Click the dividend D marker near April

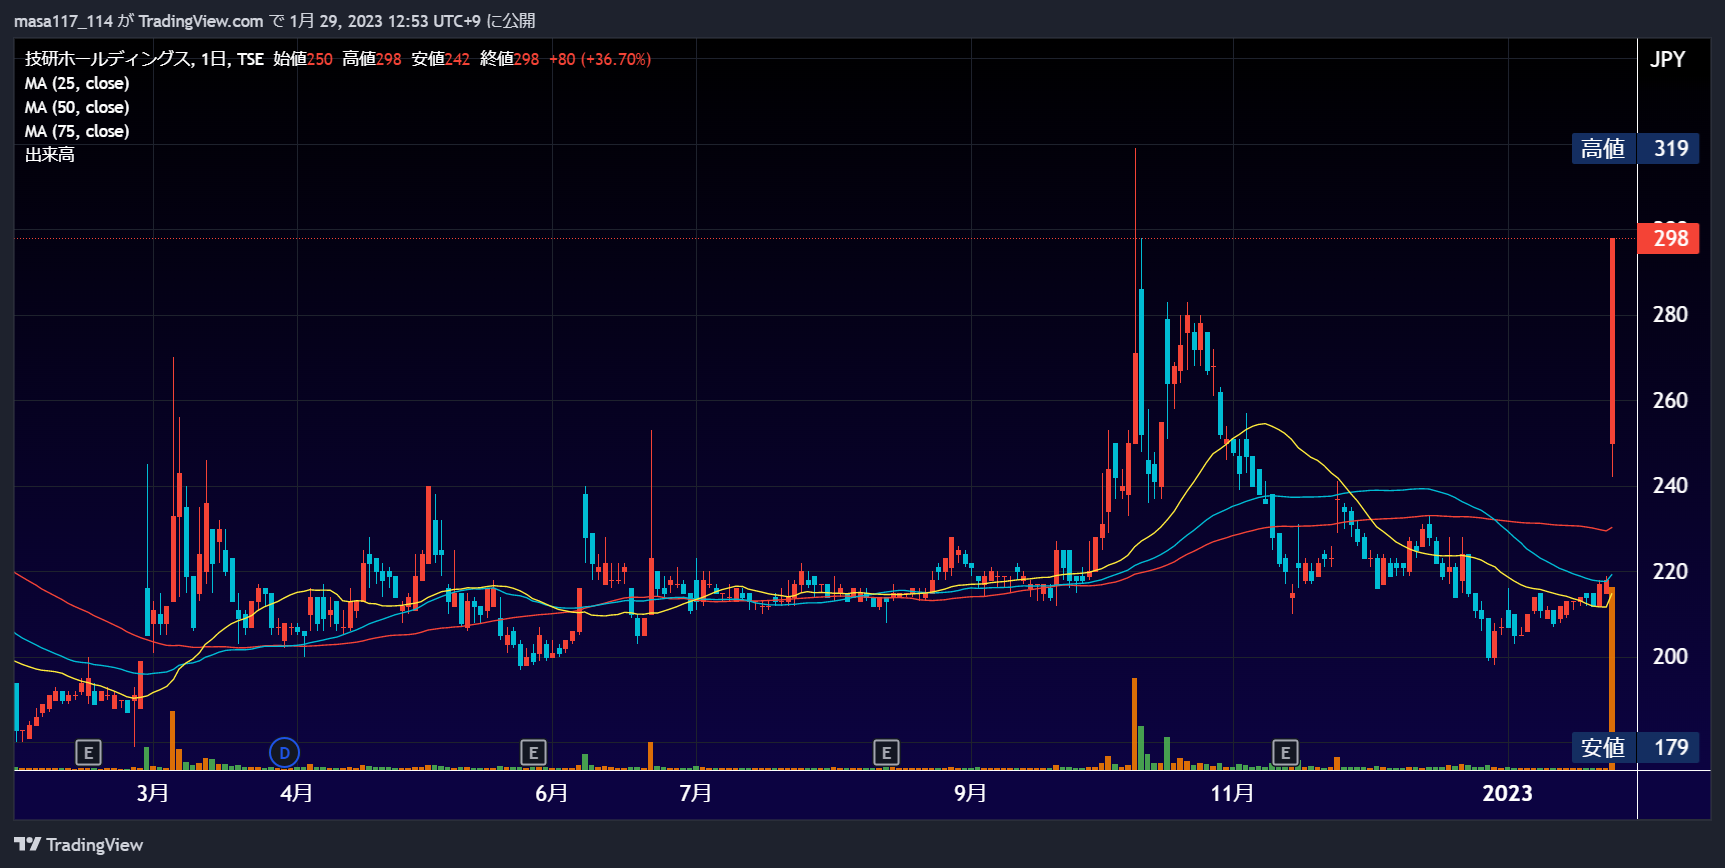[x=285, y=752]
